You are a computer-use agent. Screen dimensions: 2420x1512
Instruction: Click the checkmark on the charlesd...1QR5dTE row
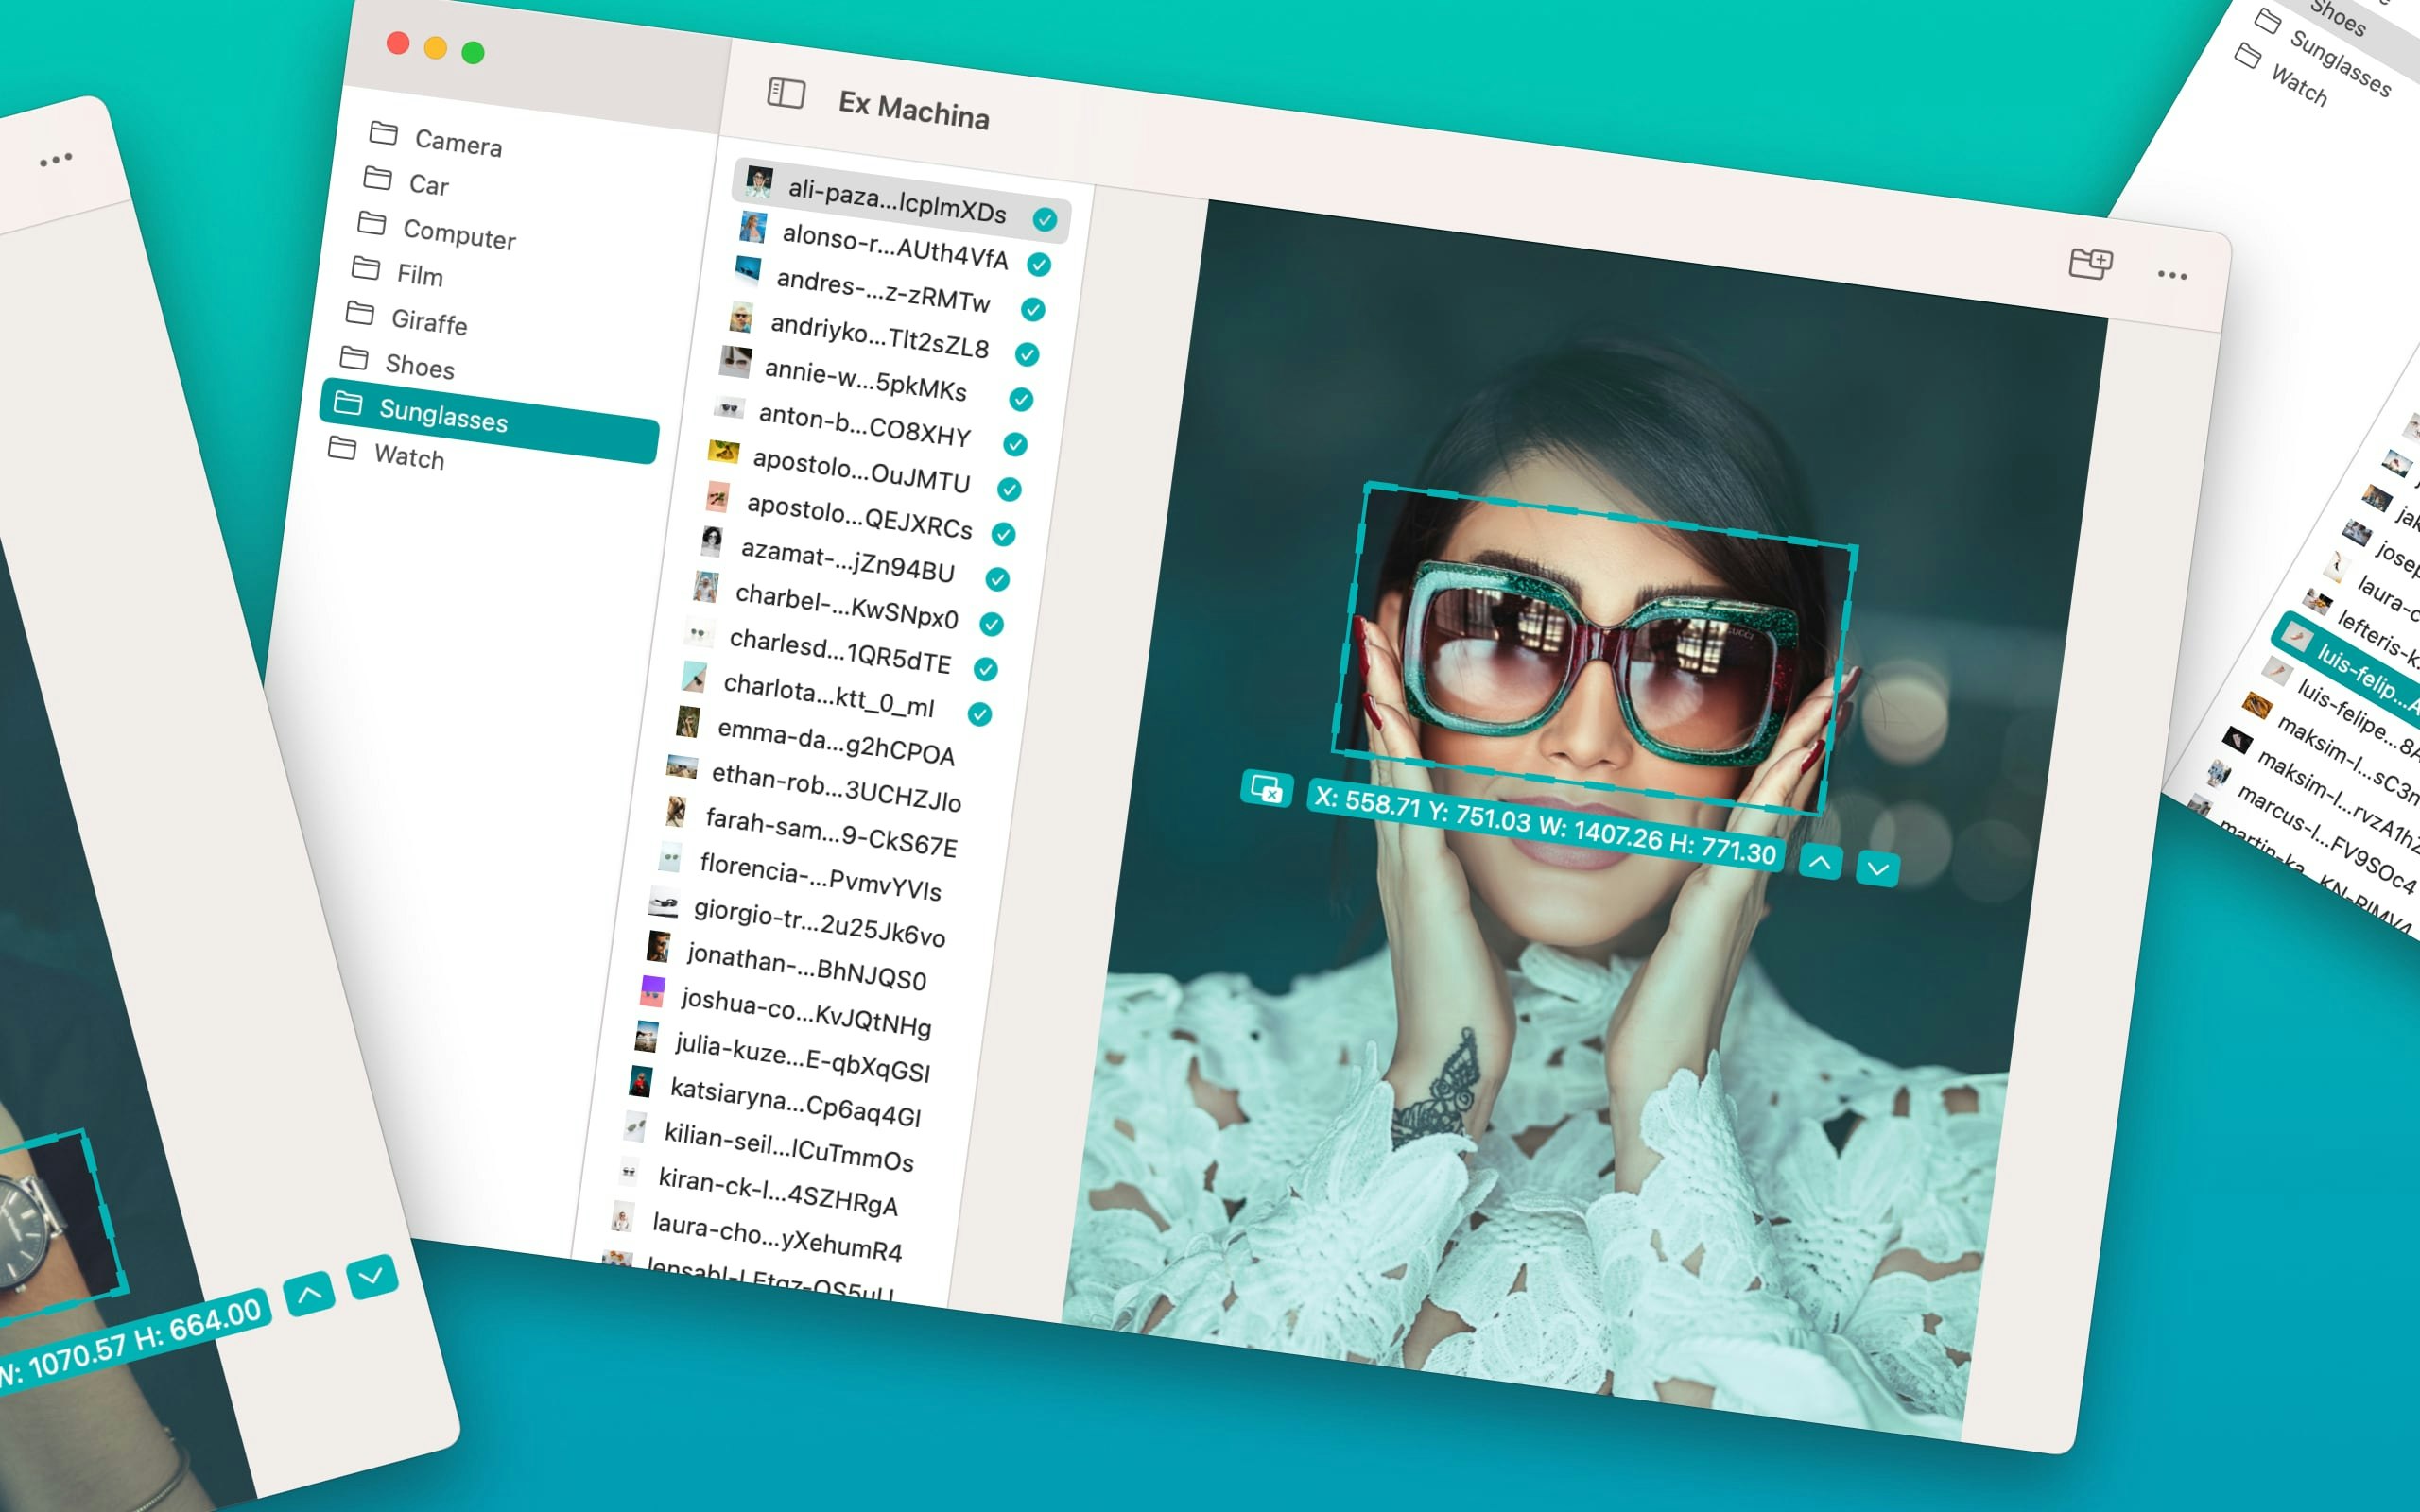(985, 669)
